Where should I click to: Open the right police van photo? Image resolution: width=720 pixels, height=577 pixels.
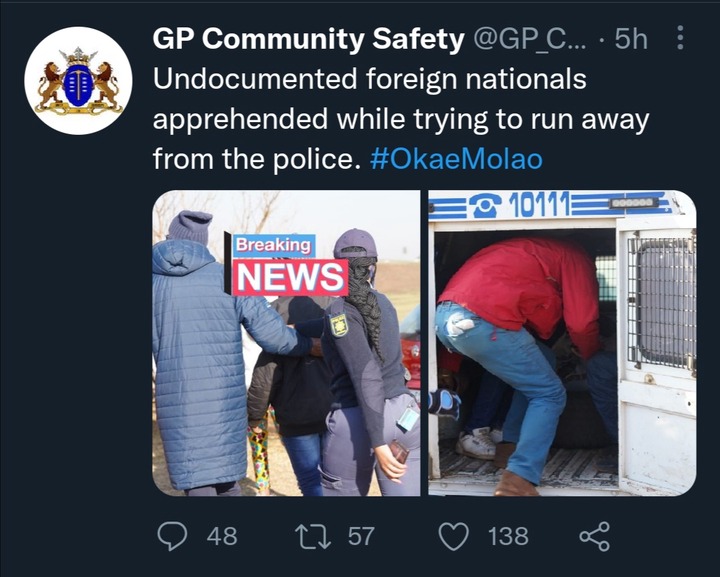pyautogui.click(x=562, y=343)
